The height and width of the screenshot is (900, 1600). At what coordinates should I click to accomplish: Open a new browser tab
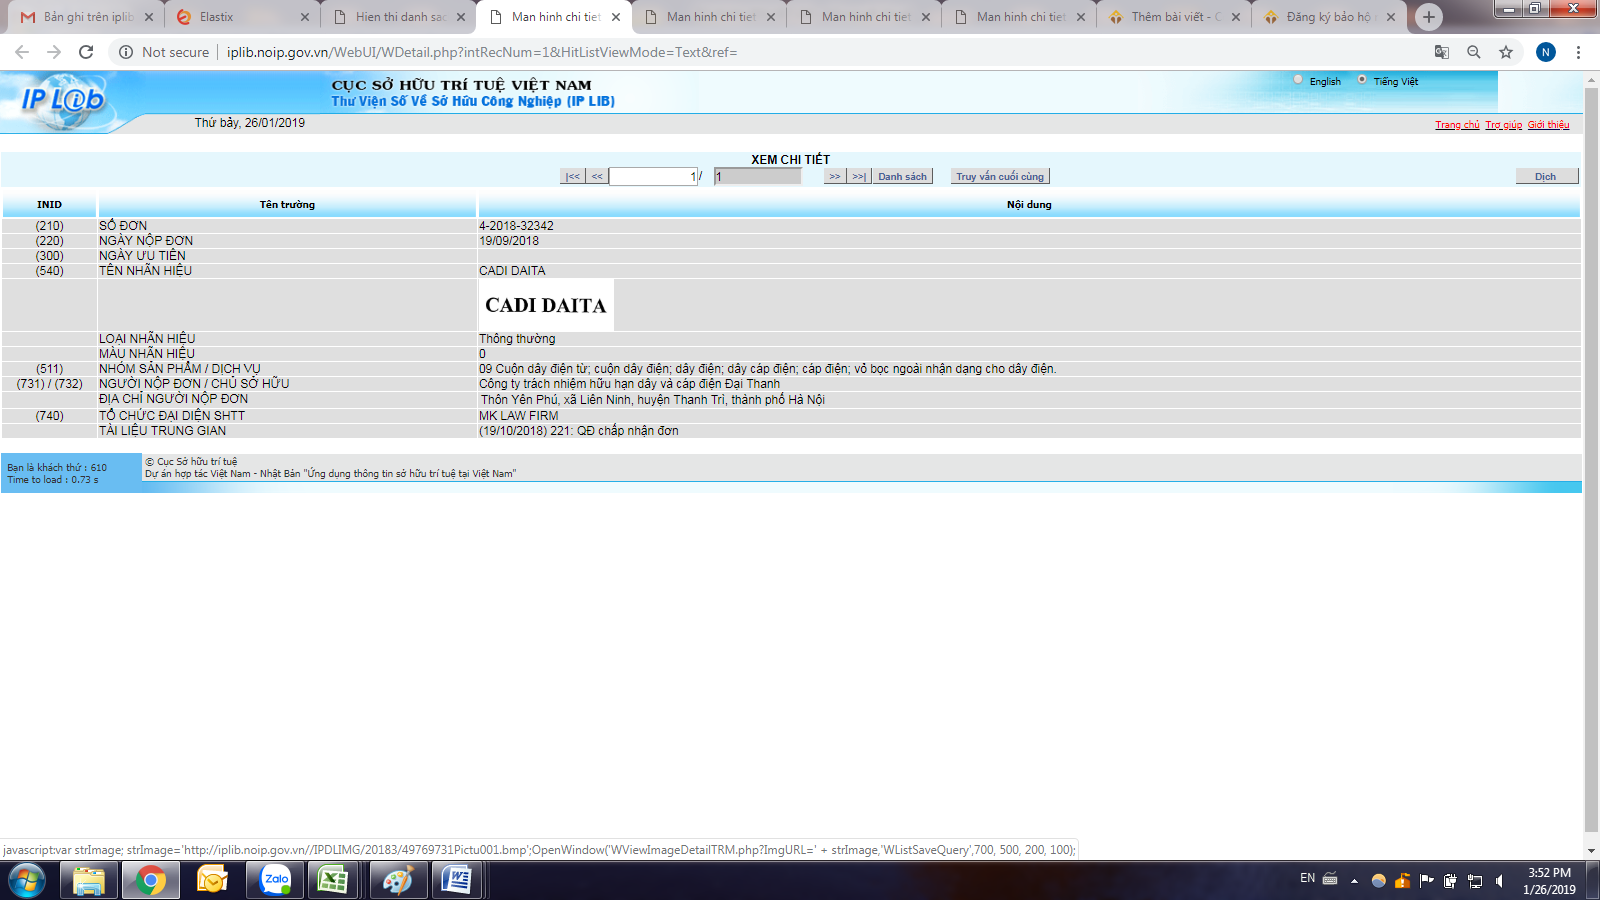coord(1429,17)
